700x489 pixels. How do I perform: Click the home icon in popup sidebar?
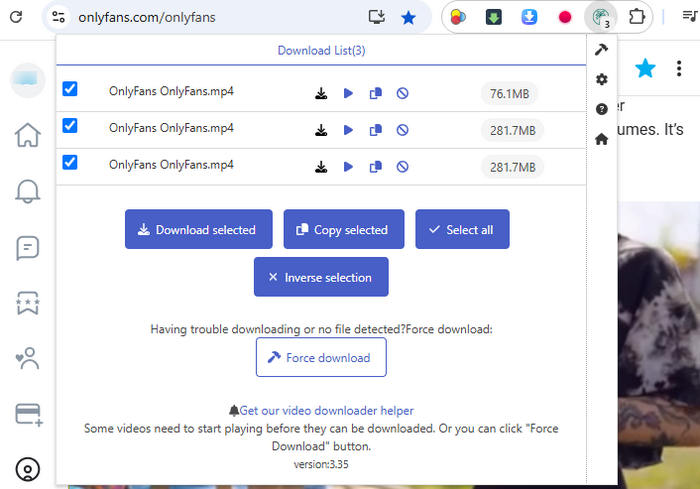601,139
